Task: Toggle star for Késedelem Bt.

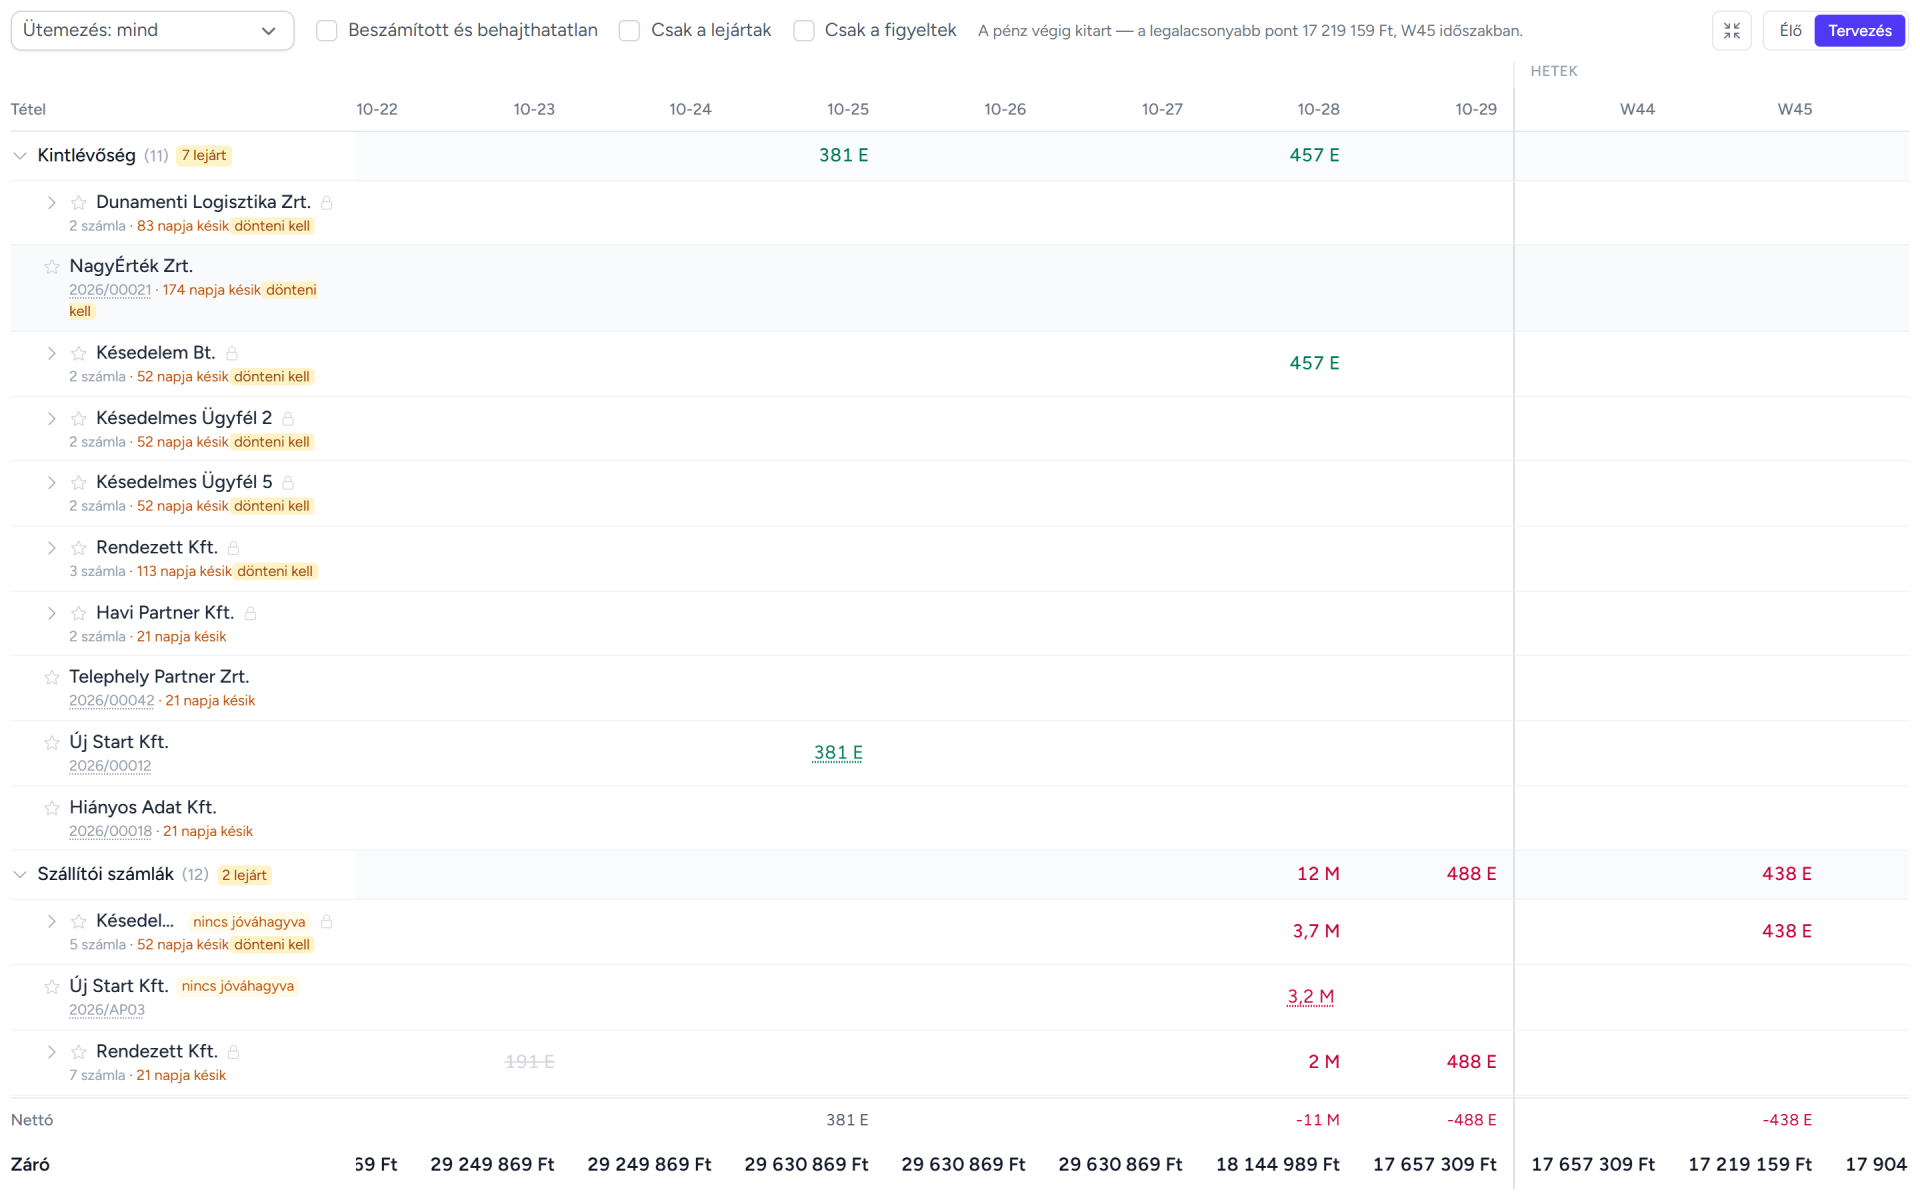Action: click(x=79, y=353)
